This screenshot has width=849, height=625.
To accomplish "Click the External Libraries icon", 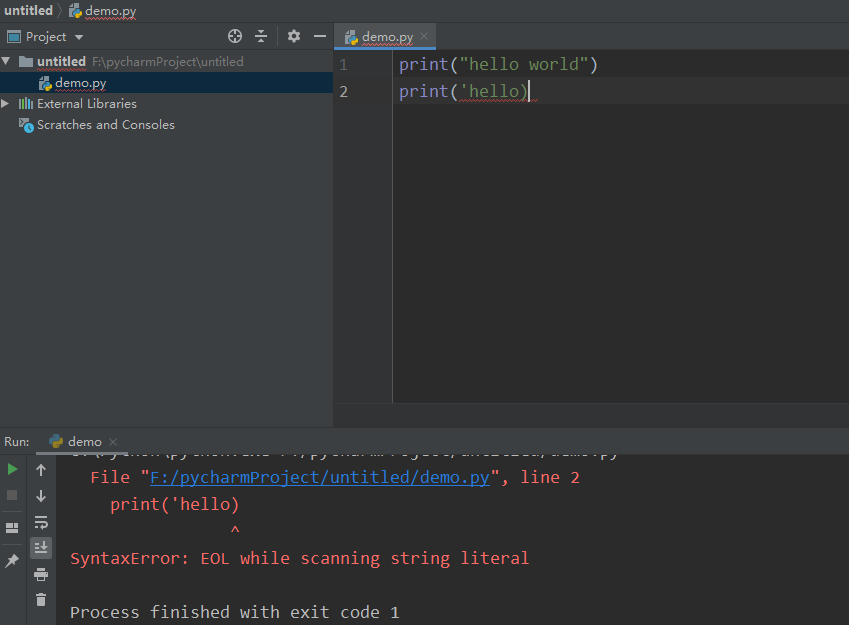I will click(x=25, y=103).
